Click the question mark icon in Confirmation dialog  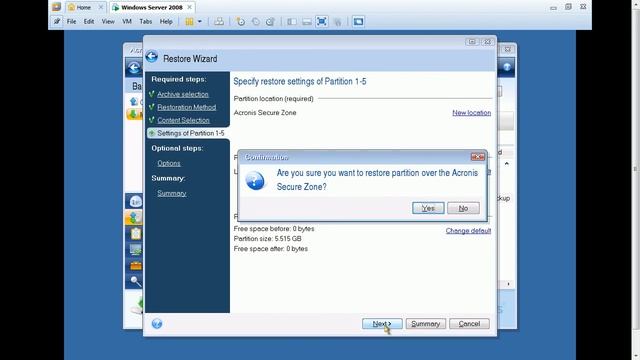click(x=255, y=180)
